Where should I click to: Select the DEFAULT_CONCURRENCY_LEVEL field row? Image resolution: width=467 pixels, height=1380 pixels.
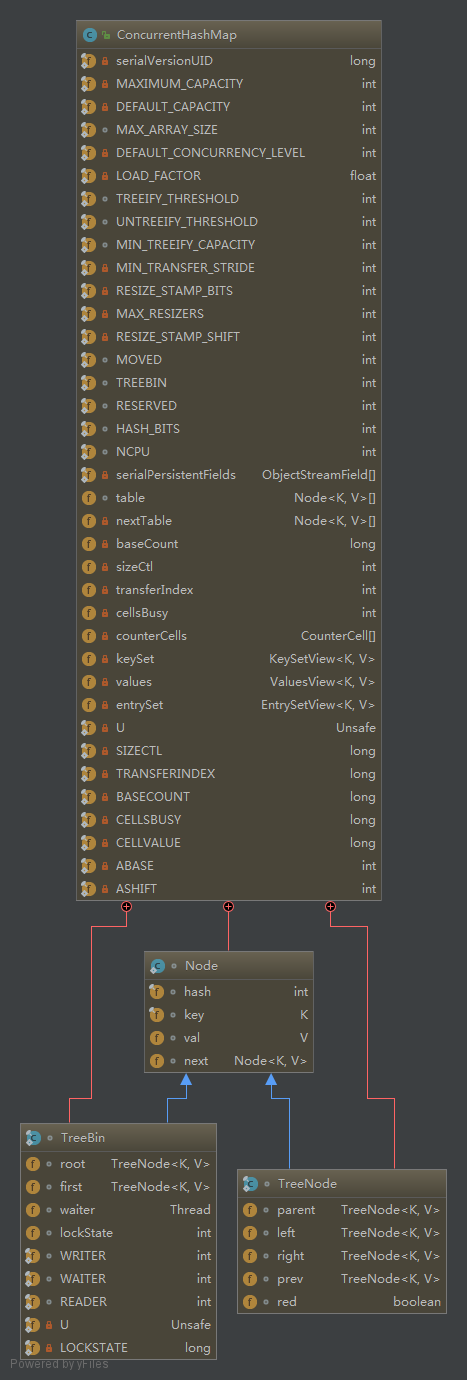229,153
